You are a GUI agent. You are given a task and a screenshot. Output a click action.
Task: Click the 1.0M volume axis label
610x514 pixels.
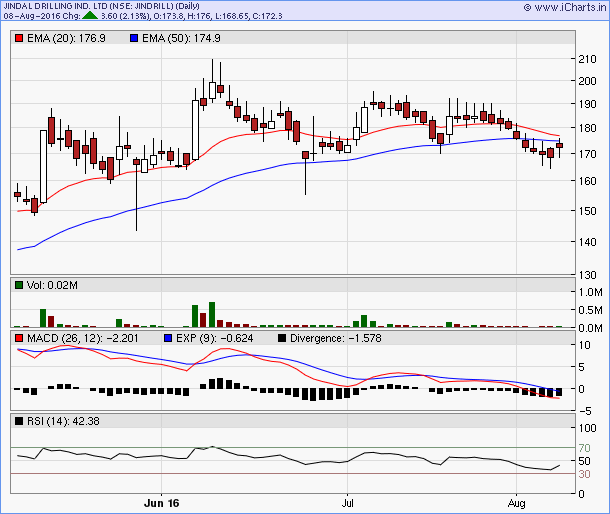tap(591, 292)
